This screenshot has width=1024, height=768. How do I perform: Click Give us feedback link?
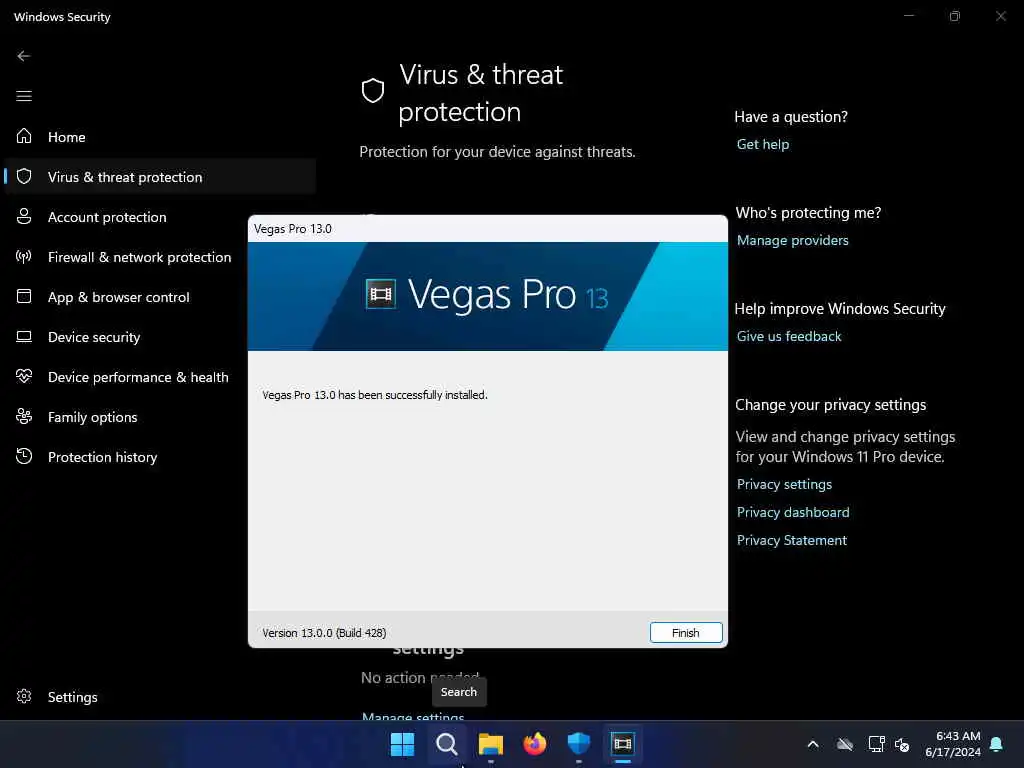tap(789, 336)
